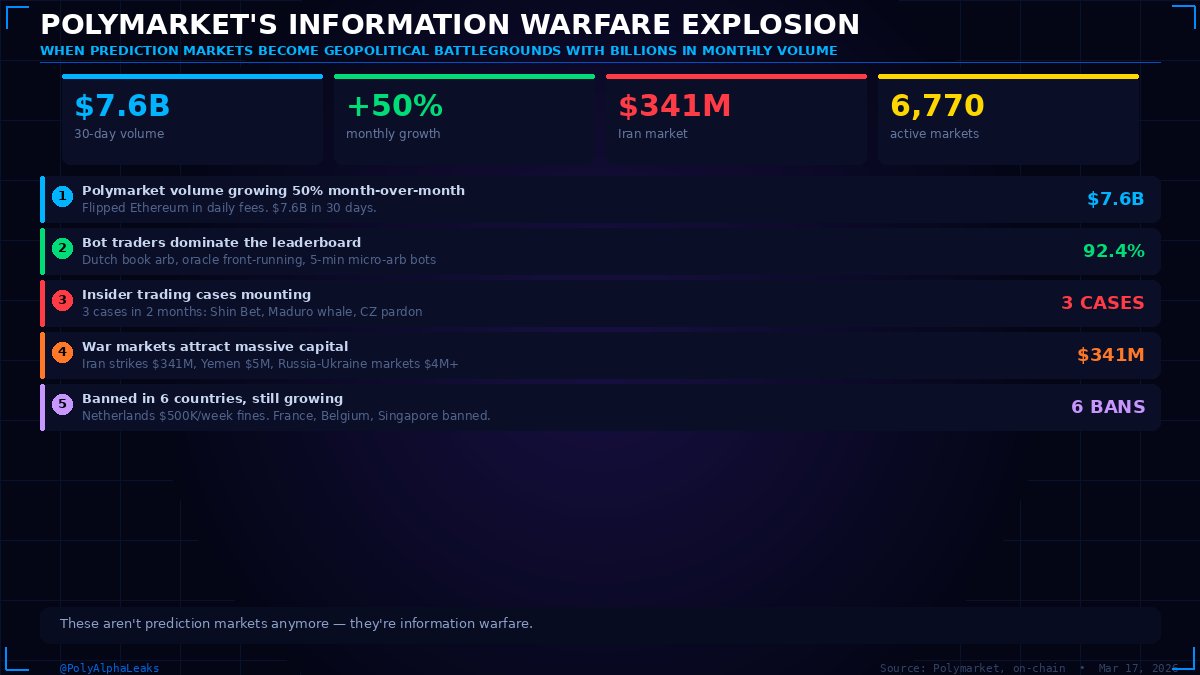Expand the Banned in 6 countries row

600,406
